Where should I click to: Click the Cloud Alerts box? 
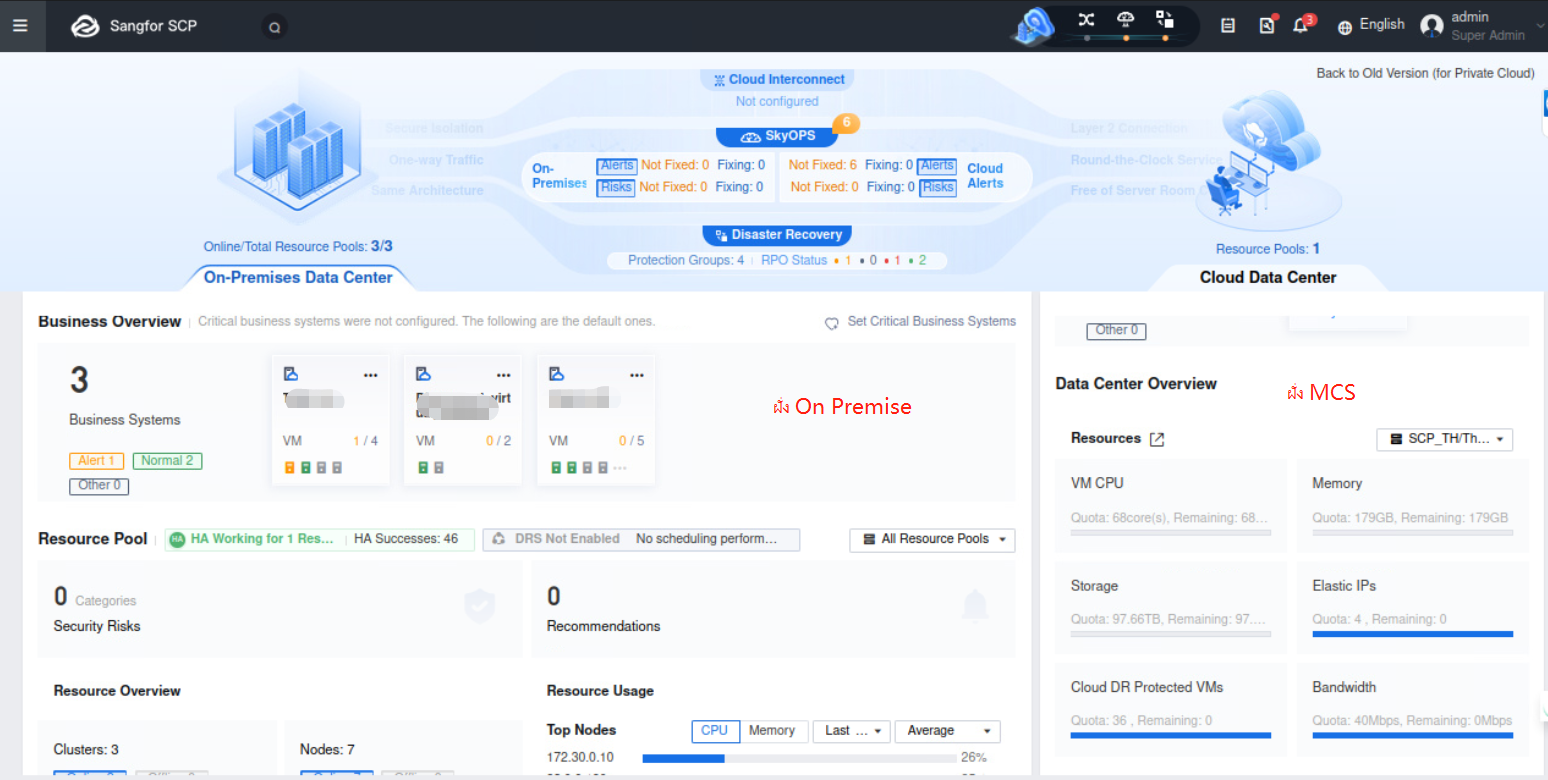937,166
